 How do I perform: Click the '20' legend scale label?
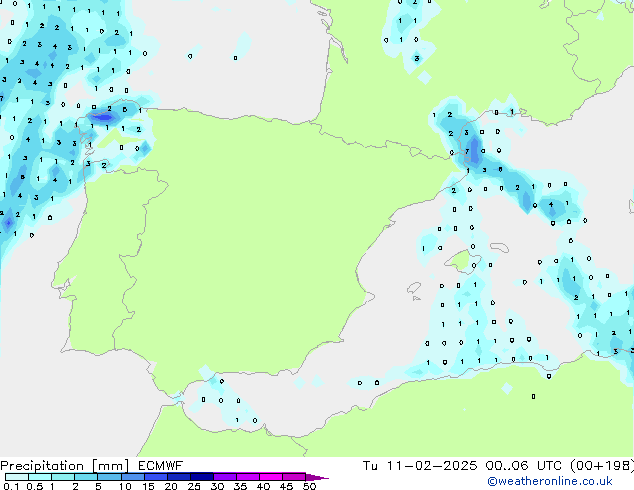(x=171, y=486)
